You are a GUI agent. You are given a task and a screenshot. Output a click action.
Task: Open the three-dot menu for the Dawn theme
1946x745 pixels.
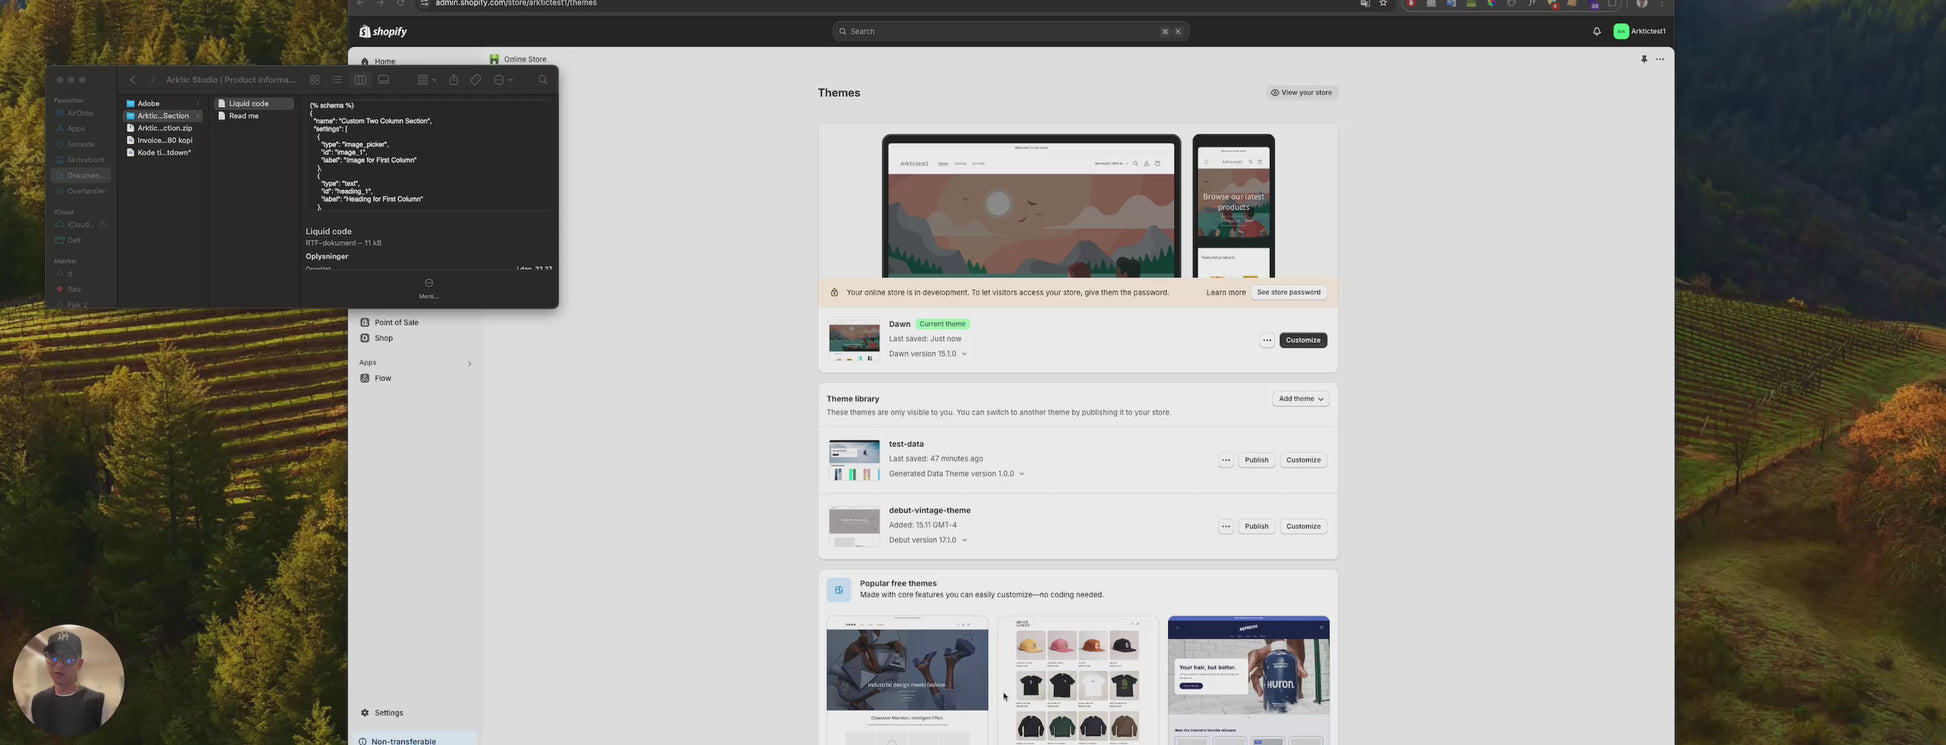pos(1266,340)
